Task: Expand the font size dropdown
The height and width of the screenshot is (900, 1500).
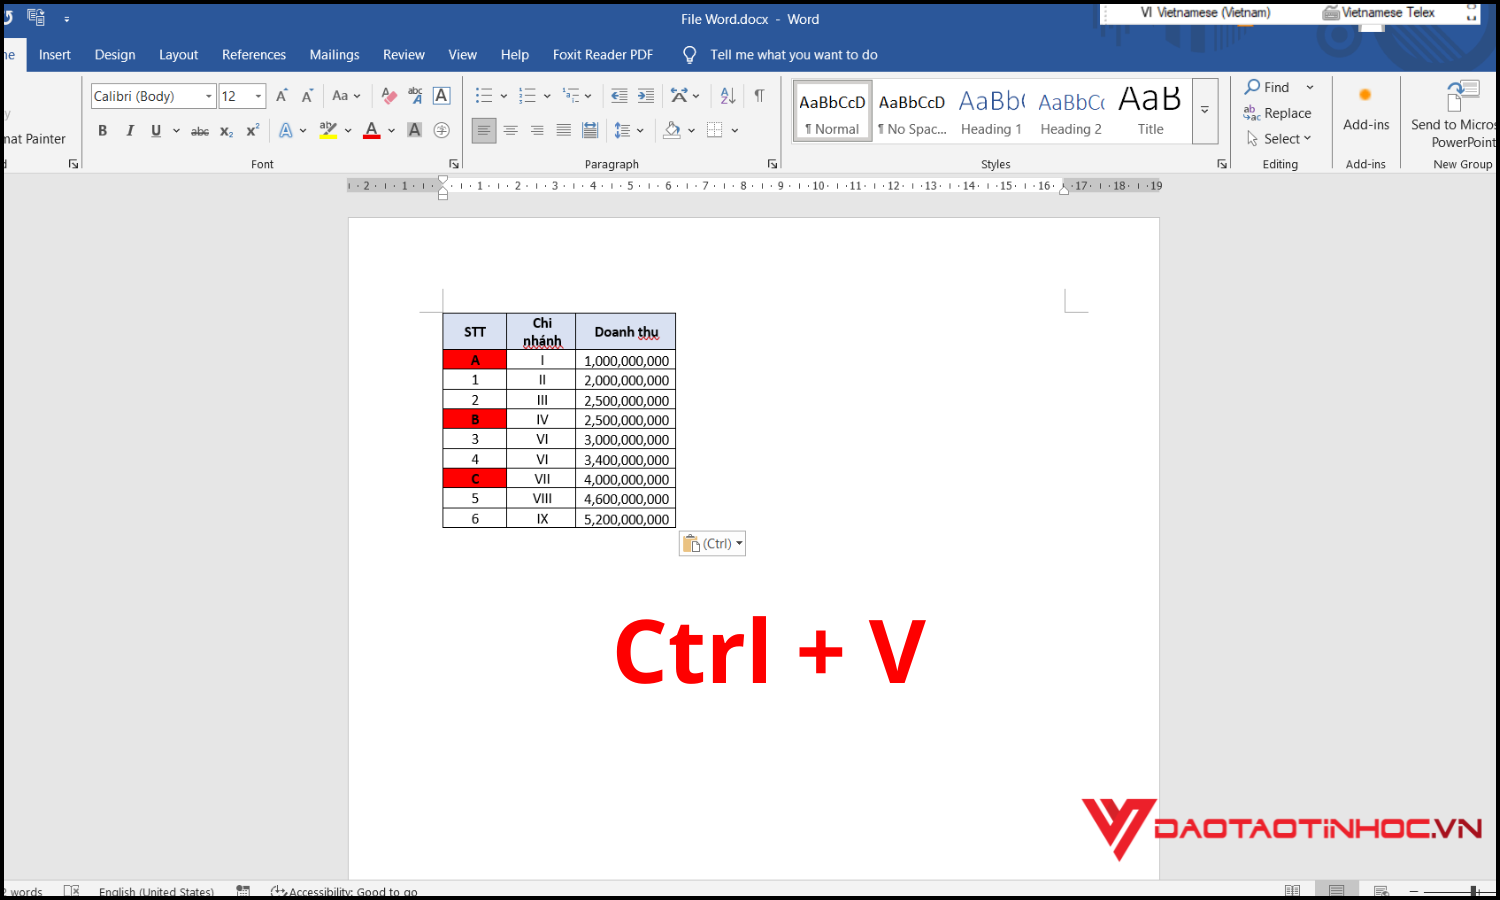Action: (x=259, y=96)
